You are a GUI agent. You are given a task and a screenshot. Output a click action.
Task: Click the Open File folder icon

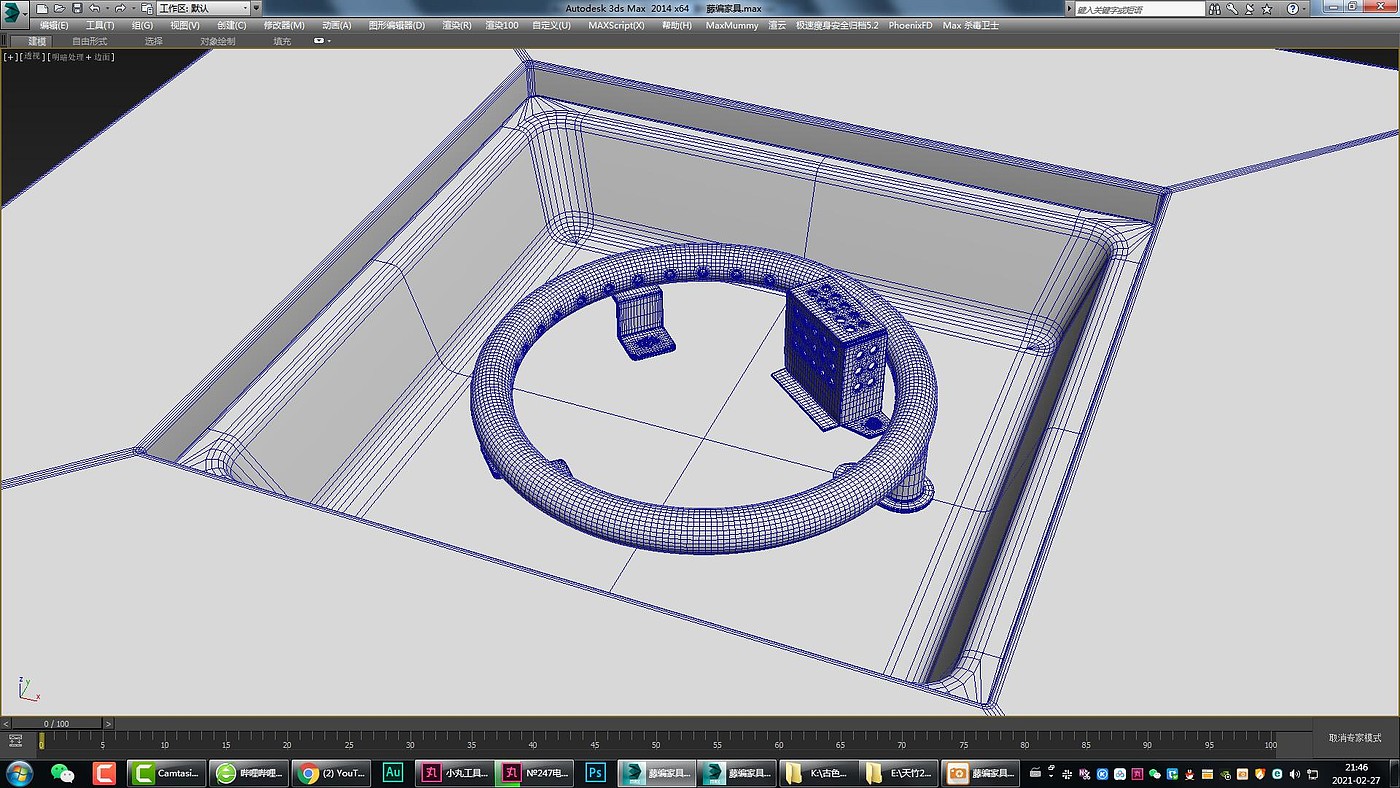click(x=59, y=8)
